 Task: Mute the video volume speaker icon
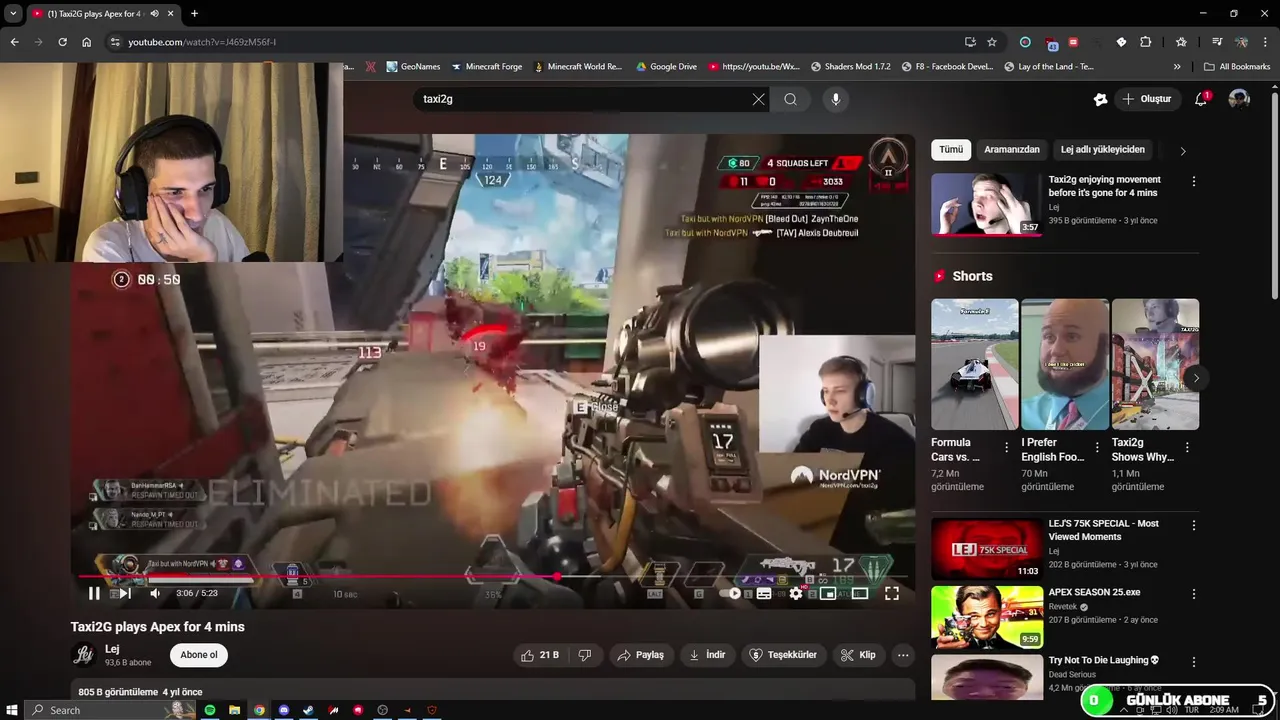pos(155,593)
